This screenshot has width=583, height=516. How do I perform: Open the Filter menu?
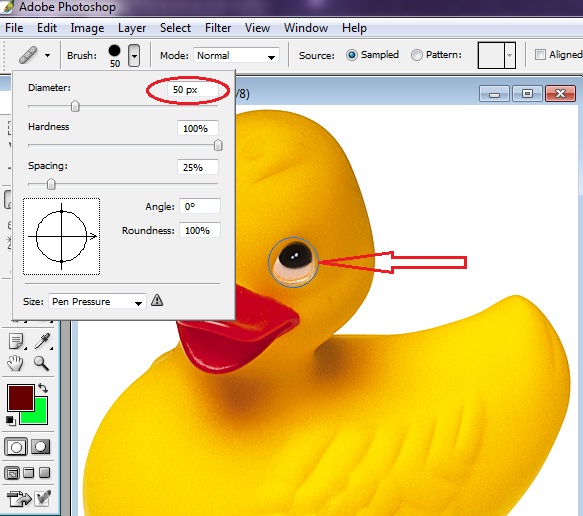(218, 28)
